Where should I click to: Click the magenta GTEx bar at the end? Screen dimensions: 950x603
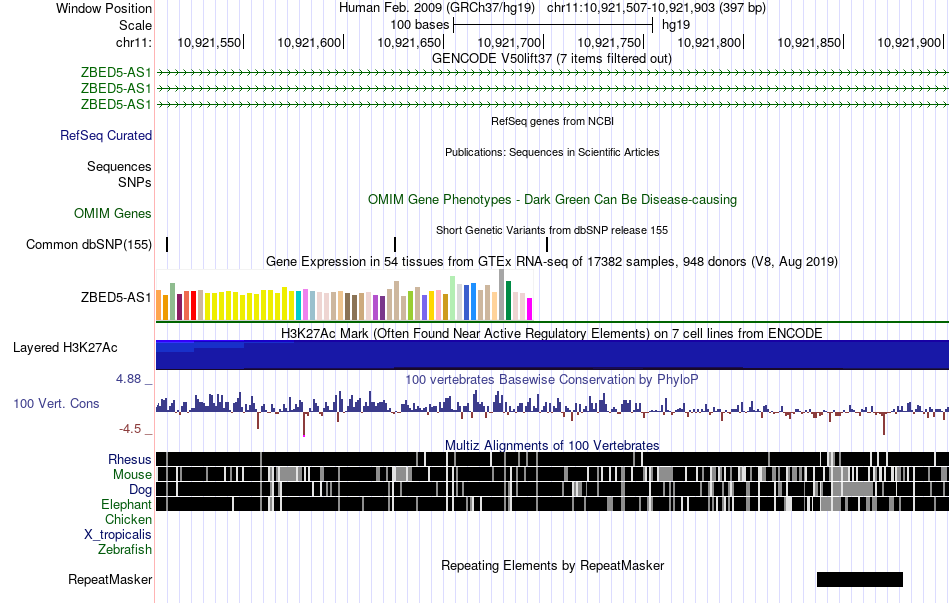click(530, 309)
